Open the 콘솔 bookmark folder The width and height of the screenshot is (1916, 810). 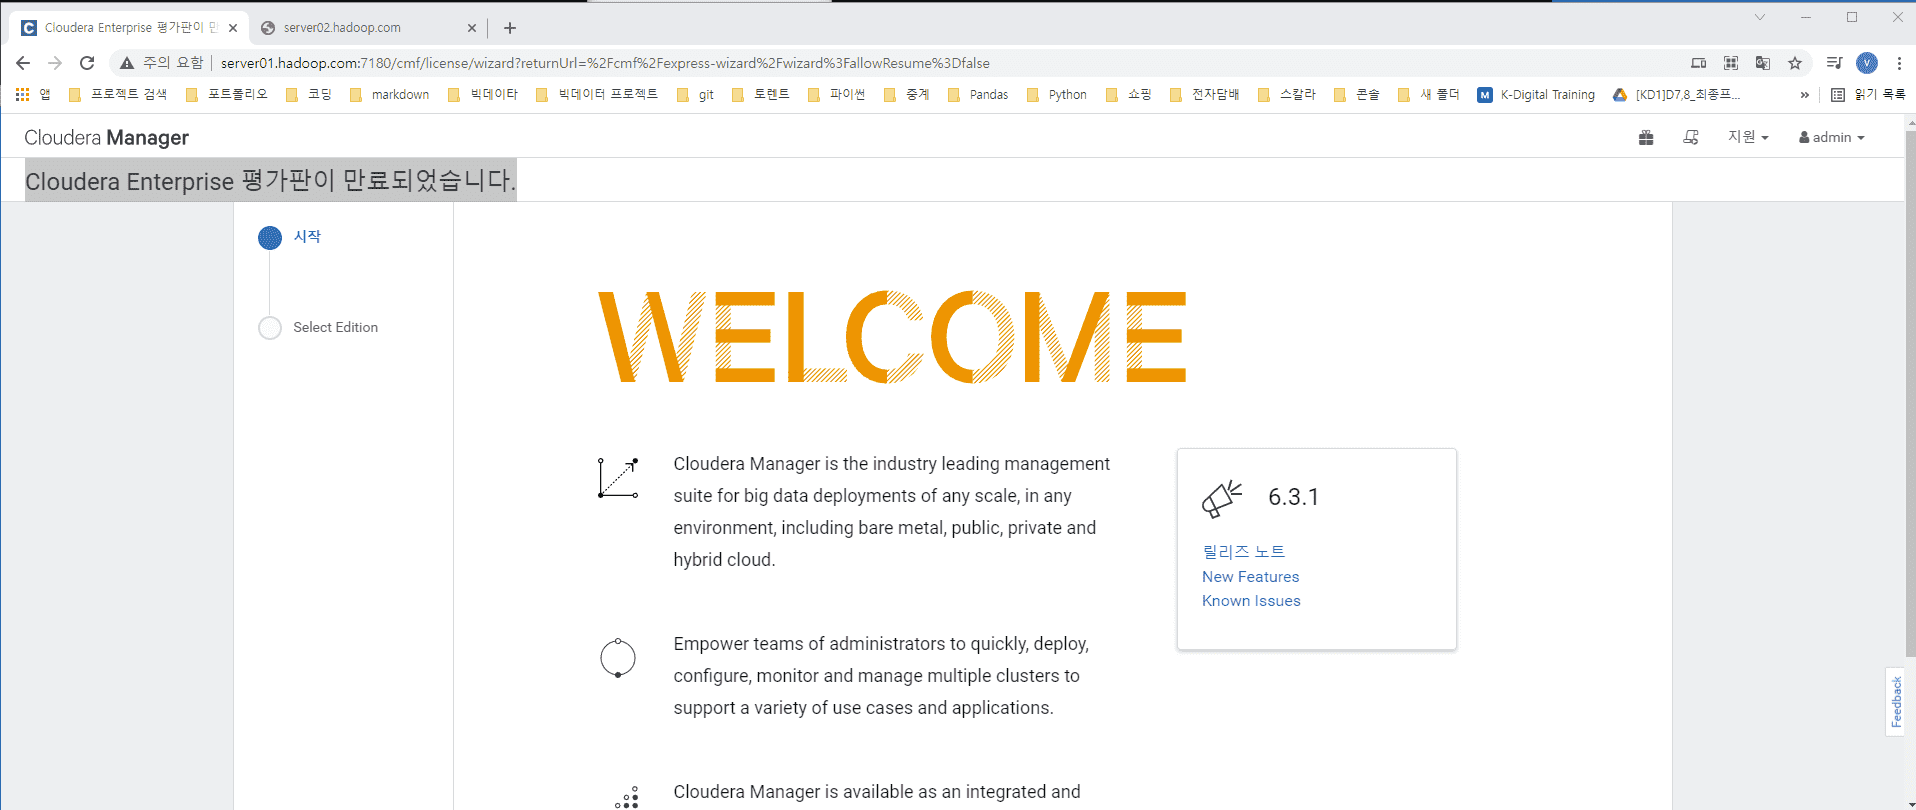1357,95
